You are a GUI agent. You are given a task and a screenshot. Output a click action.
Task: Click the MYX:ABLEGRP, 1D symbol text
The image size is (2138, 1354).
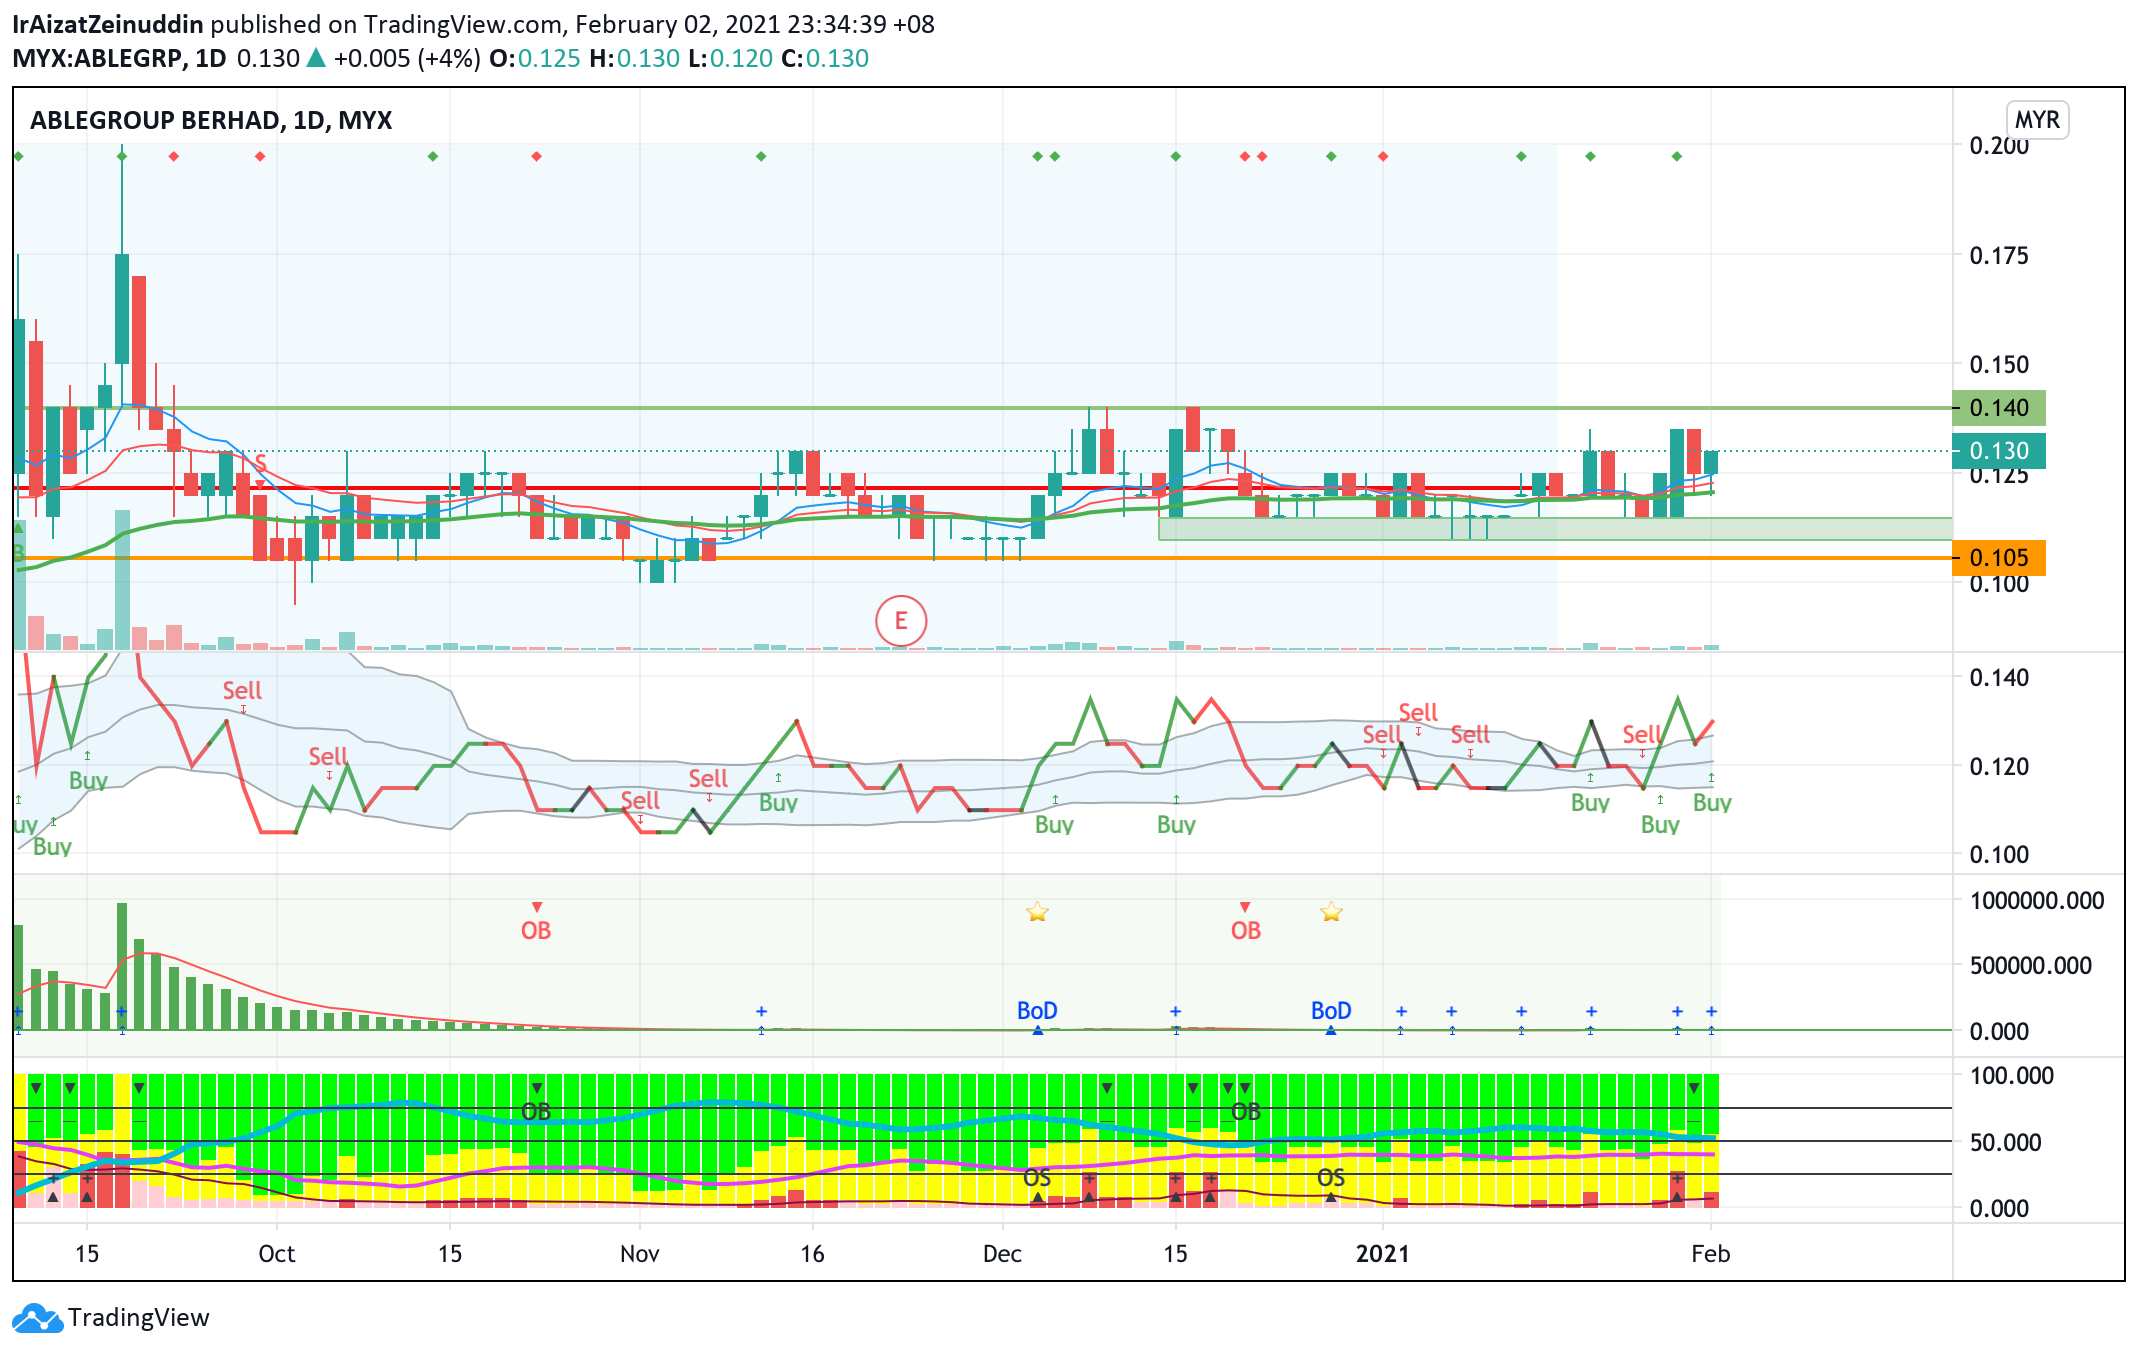click(119, 59)
